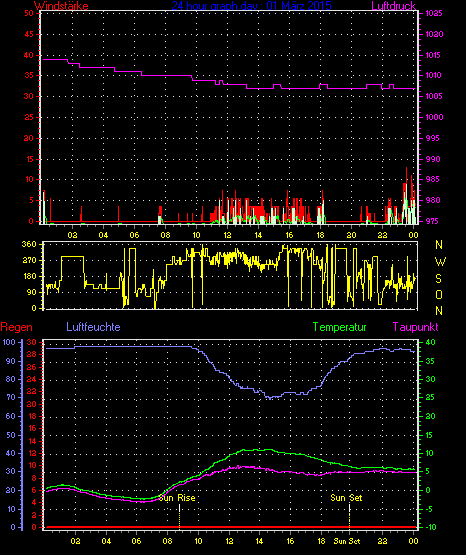The width and height of the screenshot is (466, 555).
Task: Click the 1010 pressure axis value
Action: 433,75
